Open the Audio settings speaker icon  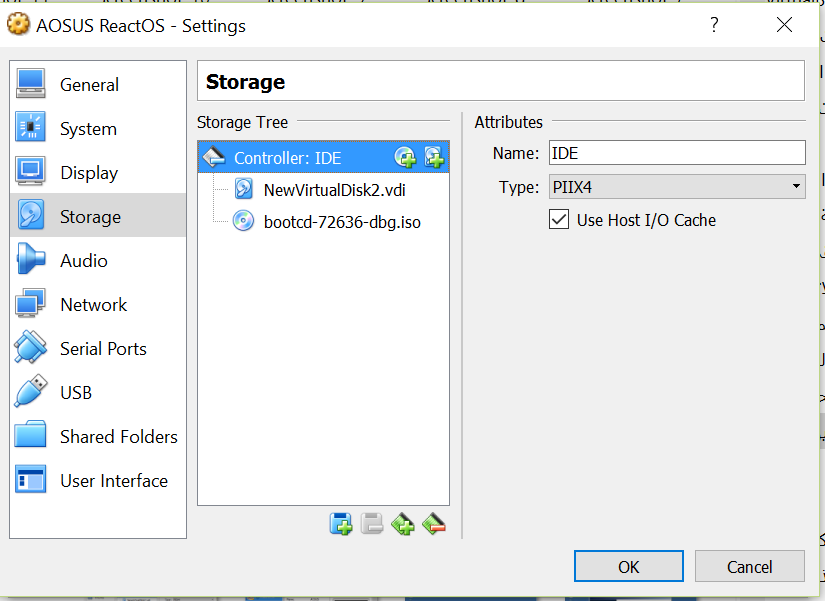[x=31, y=261]
